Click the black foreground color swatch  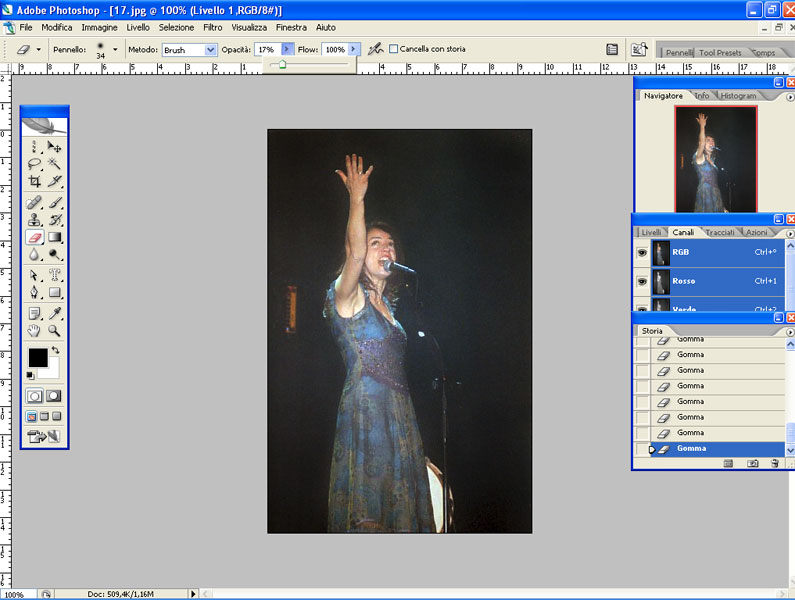[38, 357]
